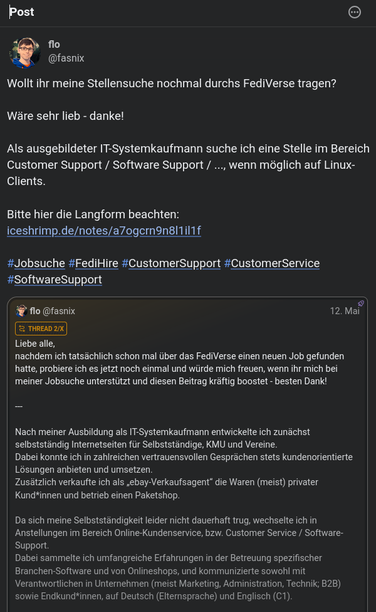Image resolution: width=376 pixels, height=612 pixels.
Task: Click the purple link icon on quoted post
Action: [x=361, y=303]
